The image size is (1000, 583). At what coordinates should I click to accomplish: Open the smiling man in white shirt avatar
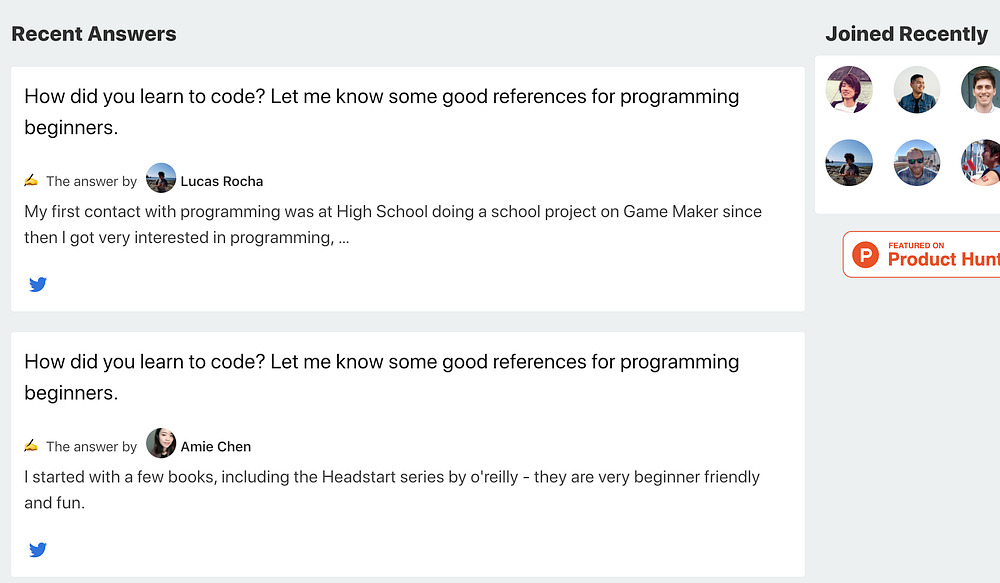982,90
